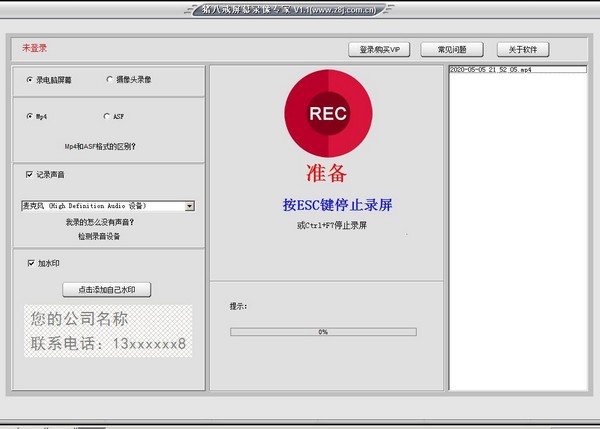Click the 0% progress bar

coord(323,331)
